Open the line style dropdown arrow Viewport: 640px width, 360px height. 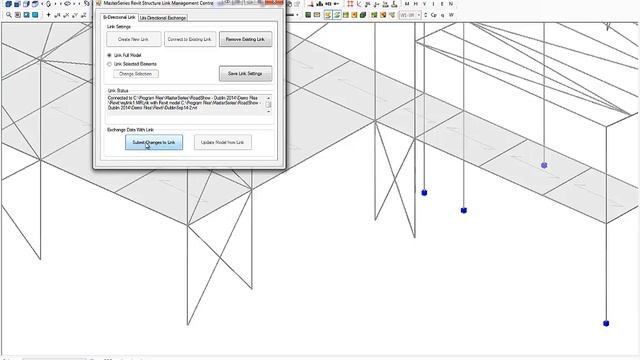[298, 15]
